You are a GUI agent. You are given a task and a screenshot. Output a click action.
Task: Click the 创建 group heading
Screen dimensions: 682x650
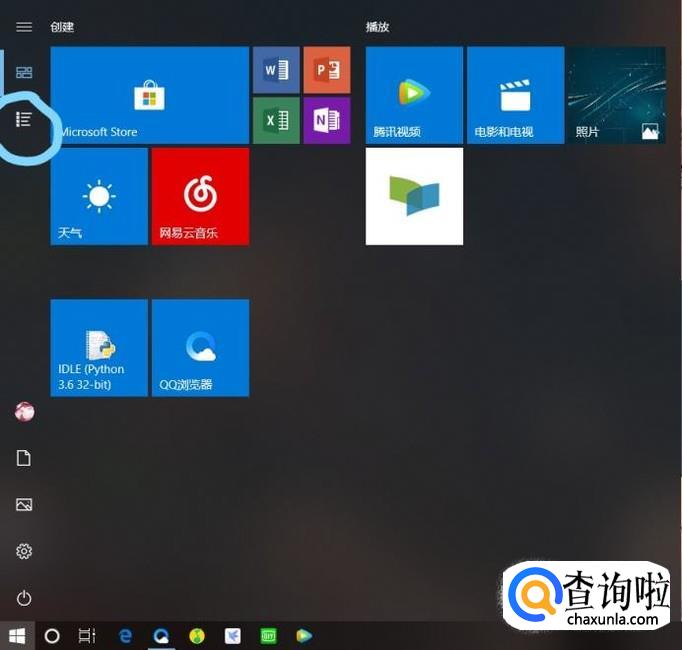(62, 27)
